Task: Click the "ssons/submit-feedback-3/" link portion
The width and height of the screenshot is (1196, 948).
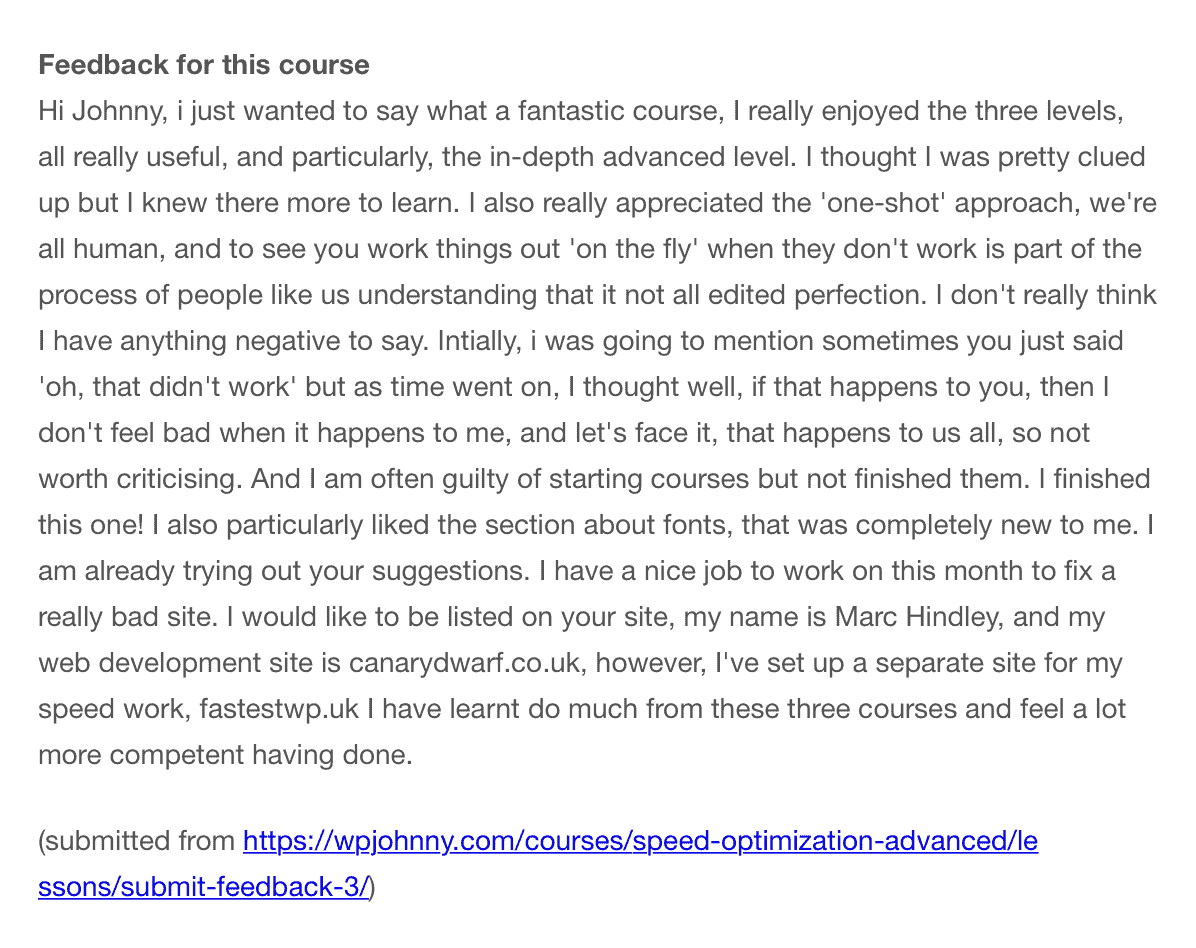Action: click(203, 887)
